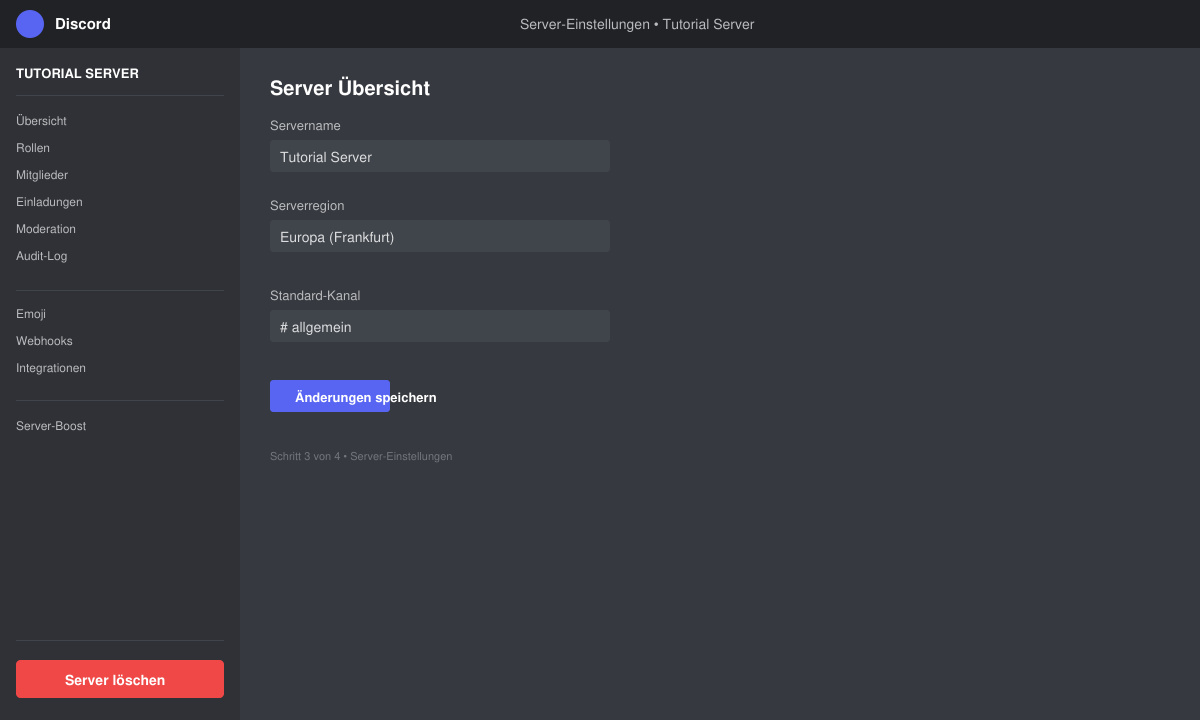This screenshot has width=1200, height=720.
Task: Click the Servername input field
Action: coord(440,156)
